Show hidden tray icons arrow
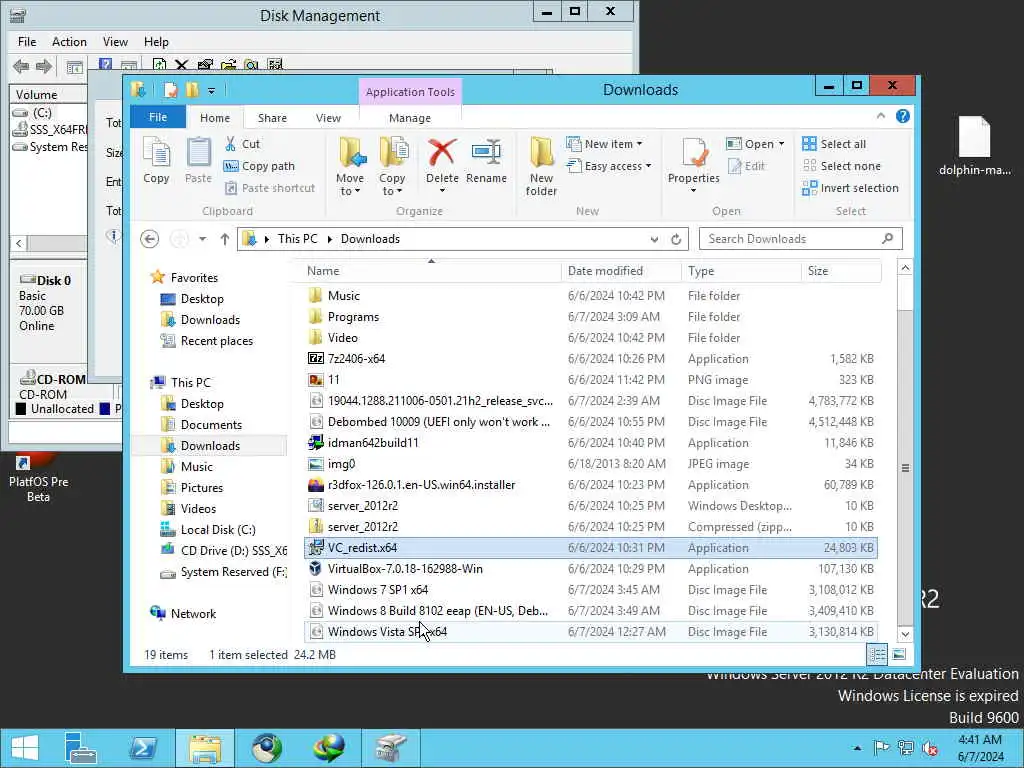 click(x=857, y=748)
